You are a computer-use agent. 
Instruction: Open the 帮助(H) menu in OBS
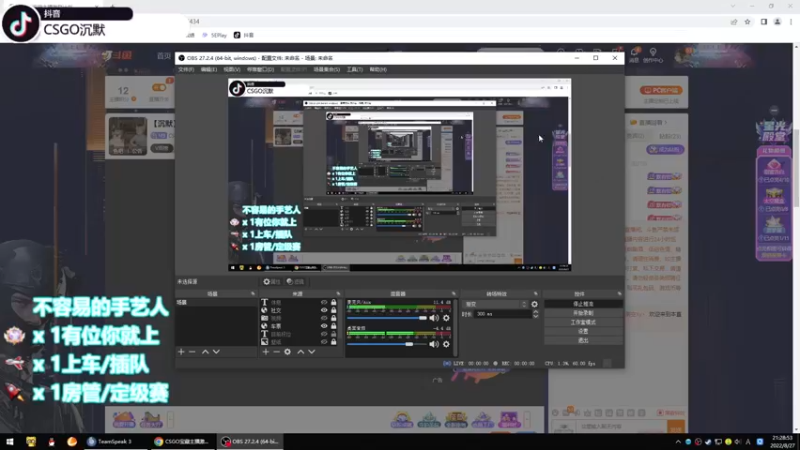click(x=378, y=69)
